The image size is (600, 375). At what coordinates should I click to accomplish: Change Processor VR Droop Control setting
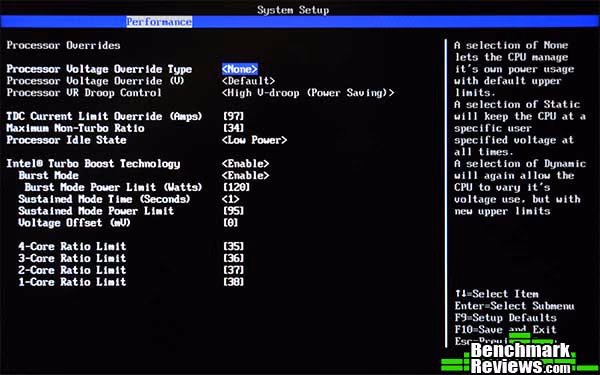coord(308,93)
